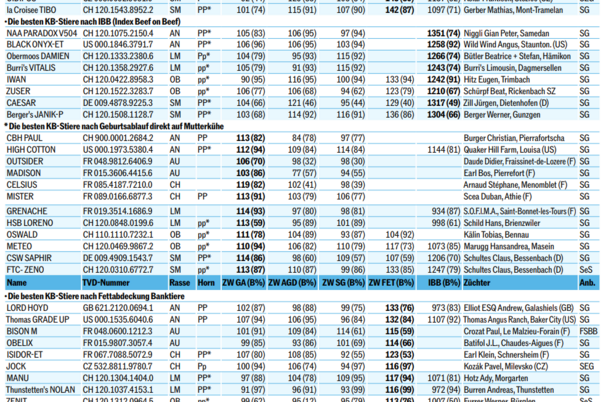Click the Rasse column header
Screen dimensions: 606x402
[180, 283]
